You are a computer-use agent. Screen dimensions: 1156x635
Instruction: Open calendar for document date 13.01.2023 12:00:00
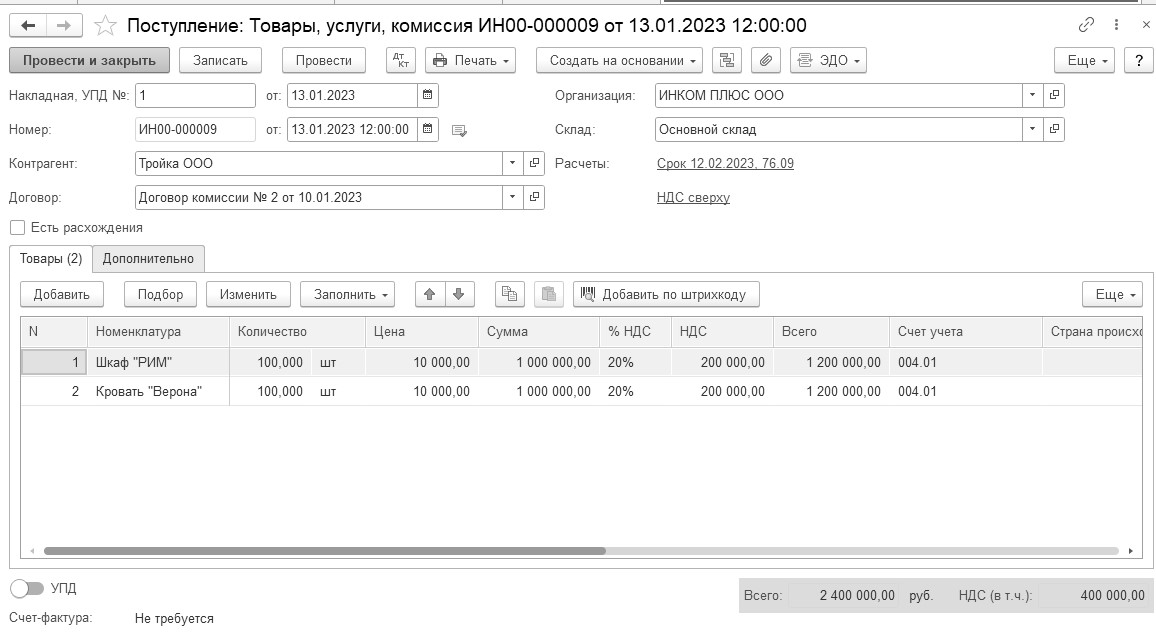click(x=428, y=129)
